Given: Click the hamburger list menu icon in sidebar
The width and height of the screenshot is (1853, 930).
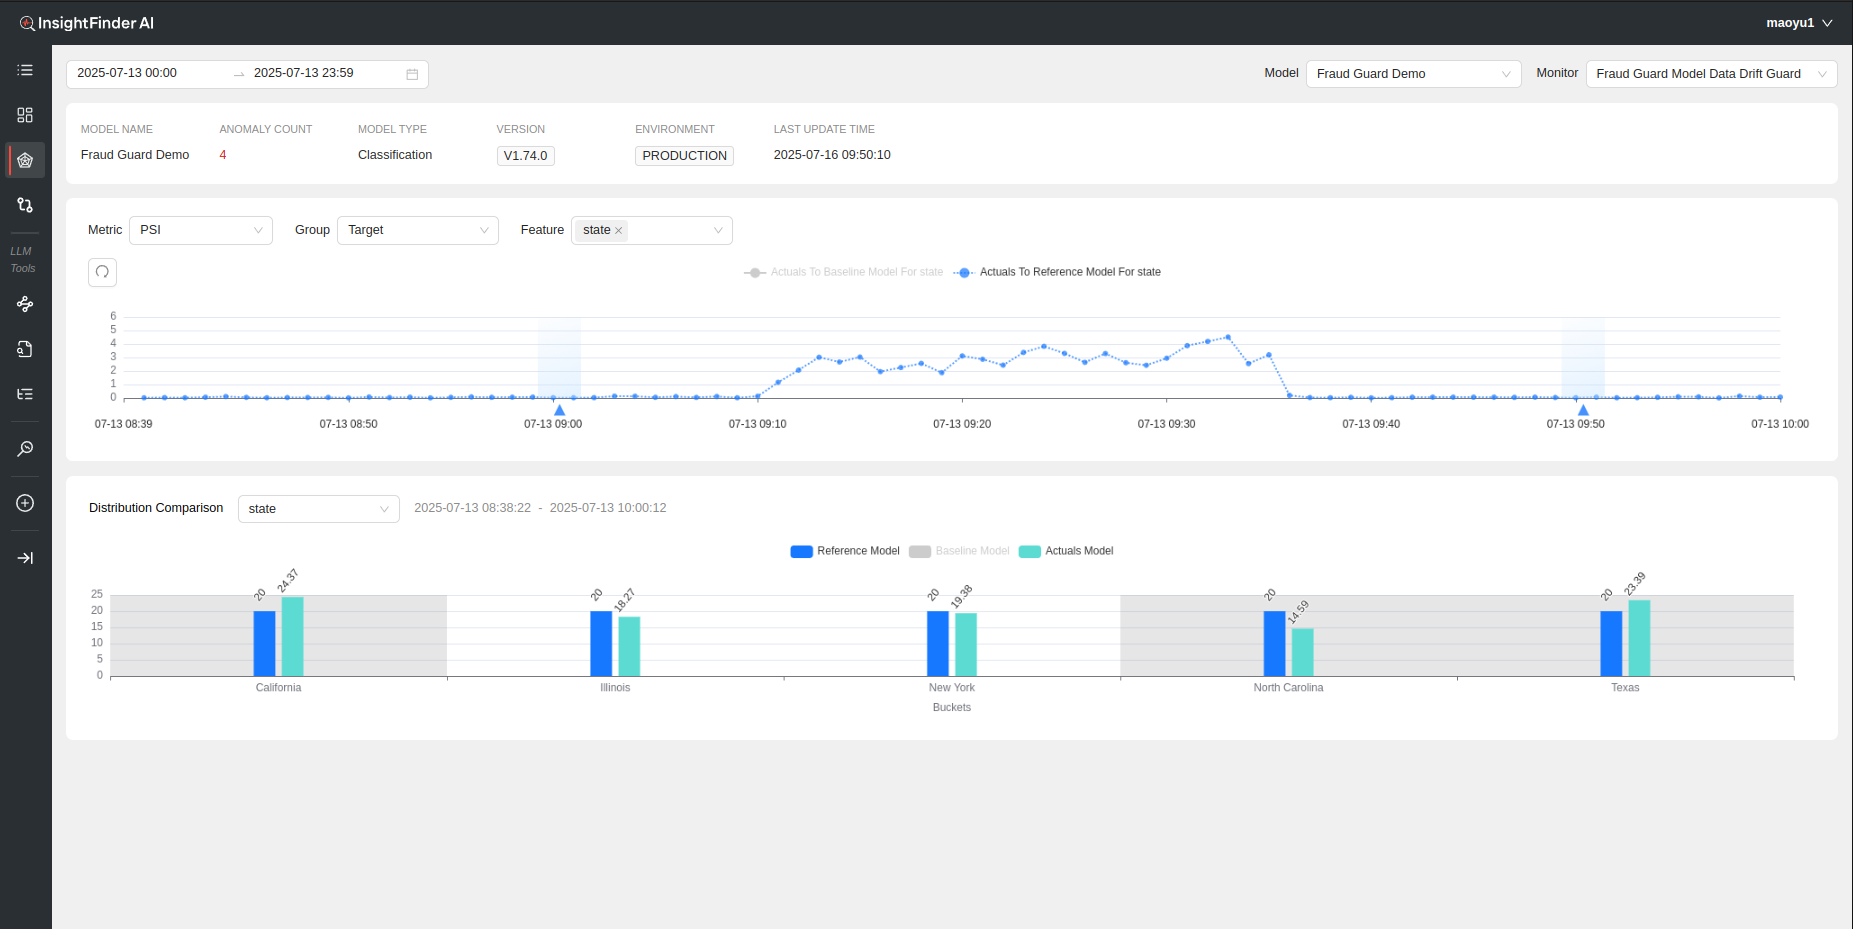Looking at the screenshot, I should point(25,70).
